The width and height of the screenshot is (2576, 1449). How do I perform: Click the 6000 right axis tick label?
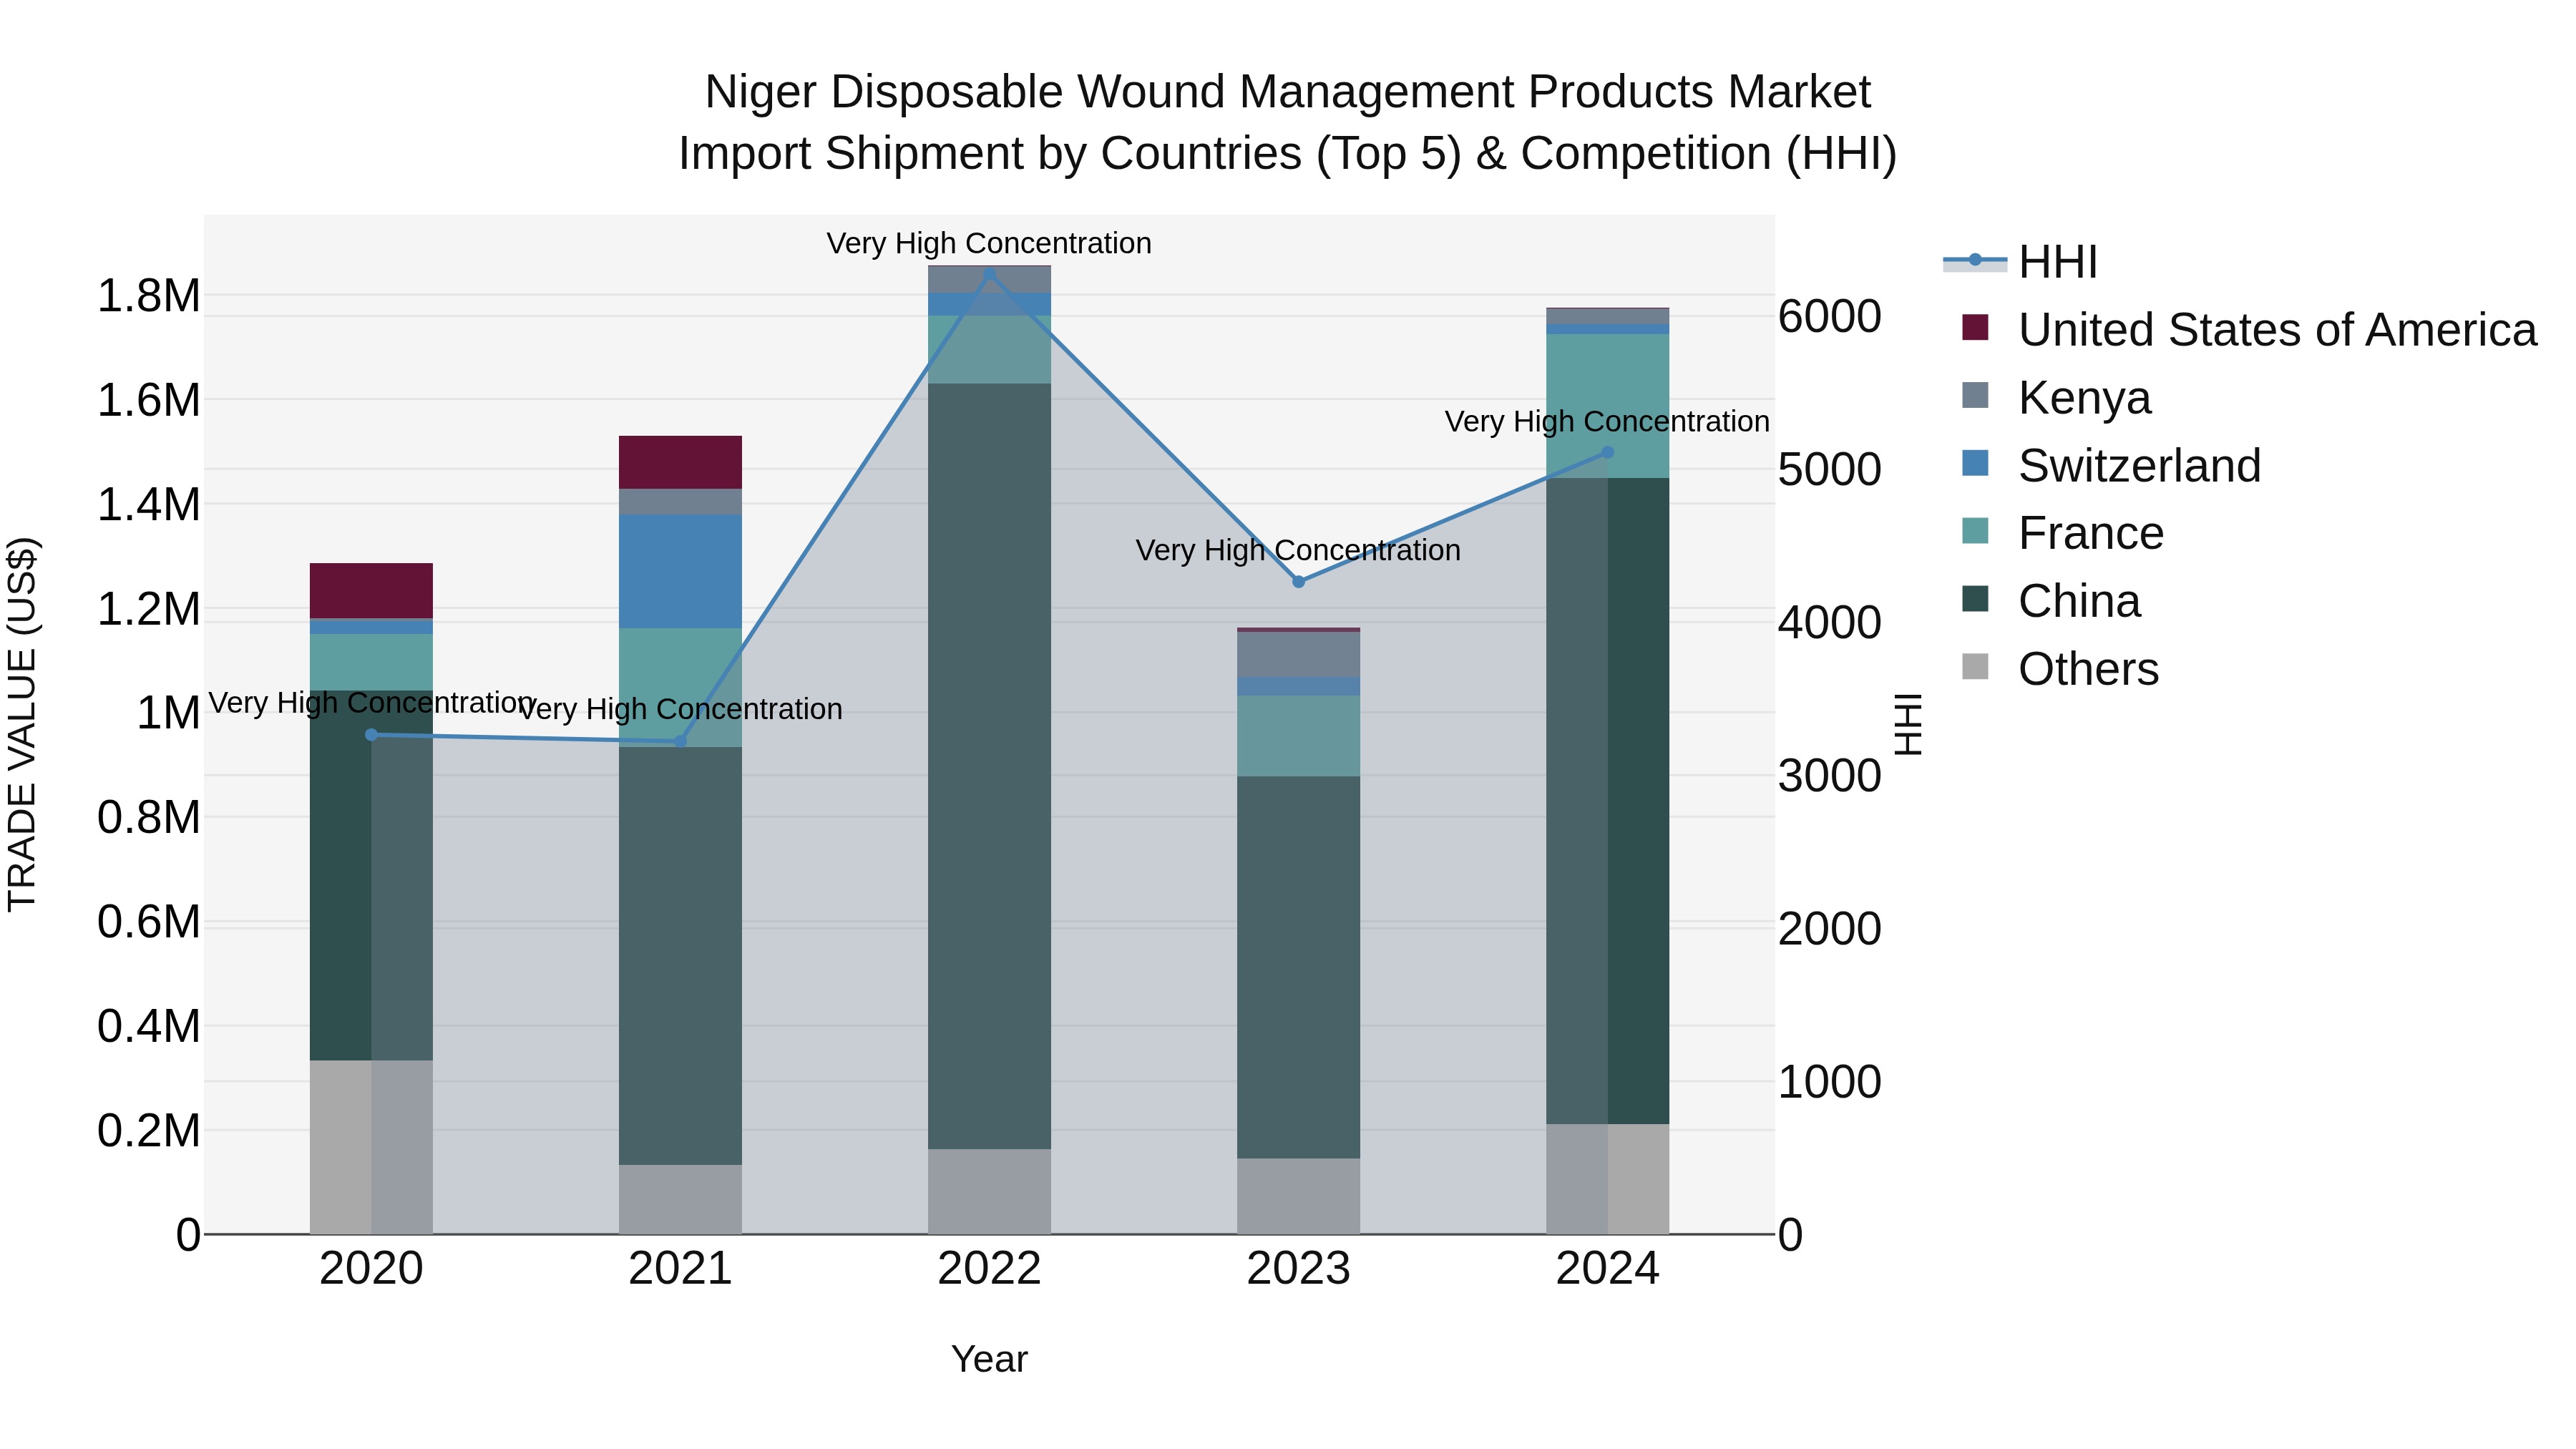pos(1829,316)
